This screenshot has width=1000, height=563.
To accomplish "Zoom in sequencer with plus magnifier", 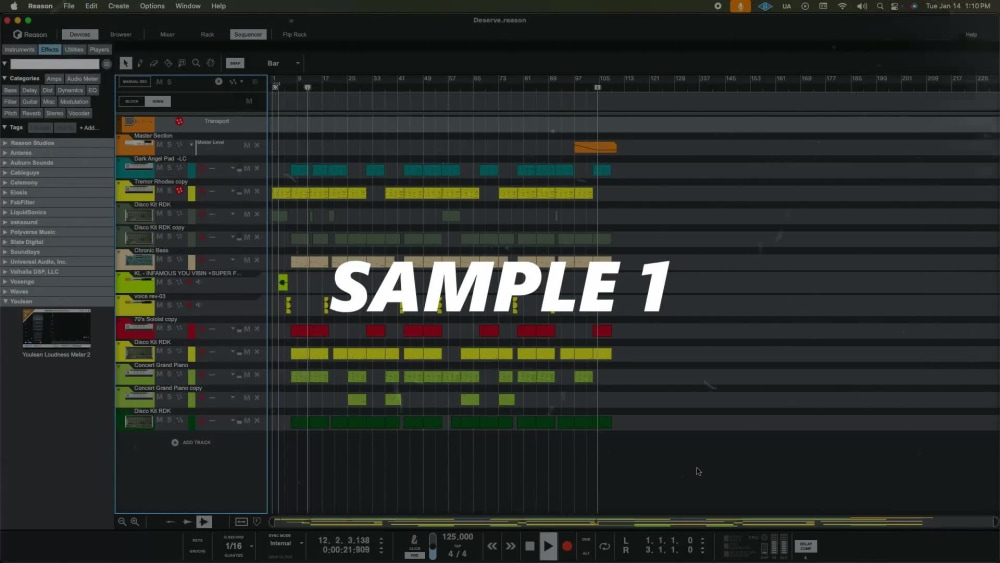I will [x=135, y=522].
